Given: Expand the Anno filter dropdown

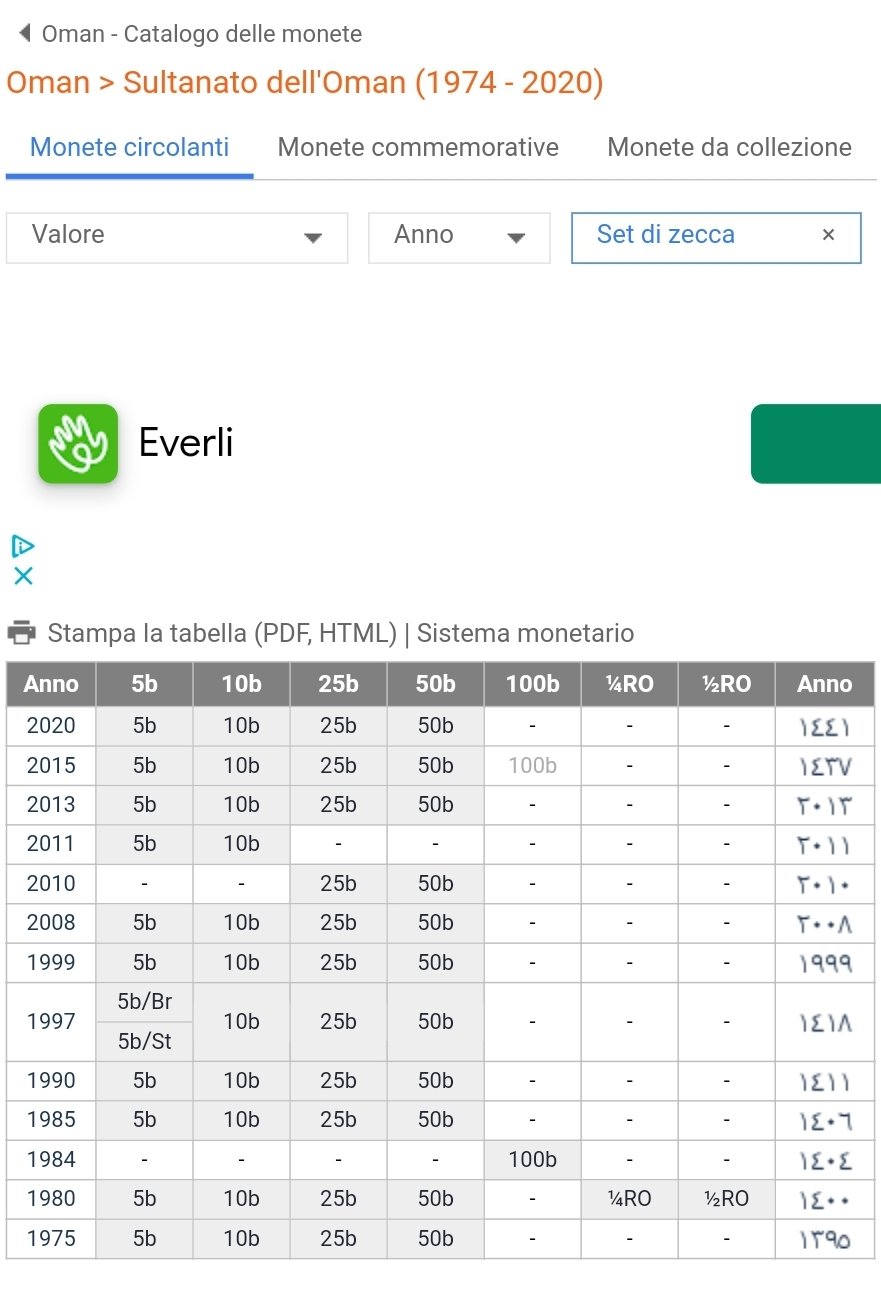Looking at the screenshot, I should pyautogui.click(x=459, y=237).
